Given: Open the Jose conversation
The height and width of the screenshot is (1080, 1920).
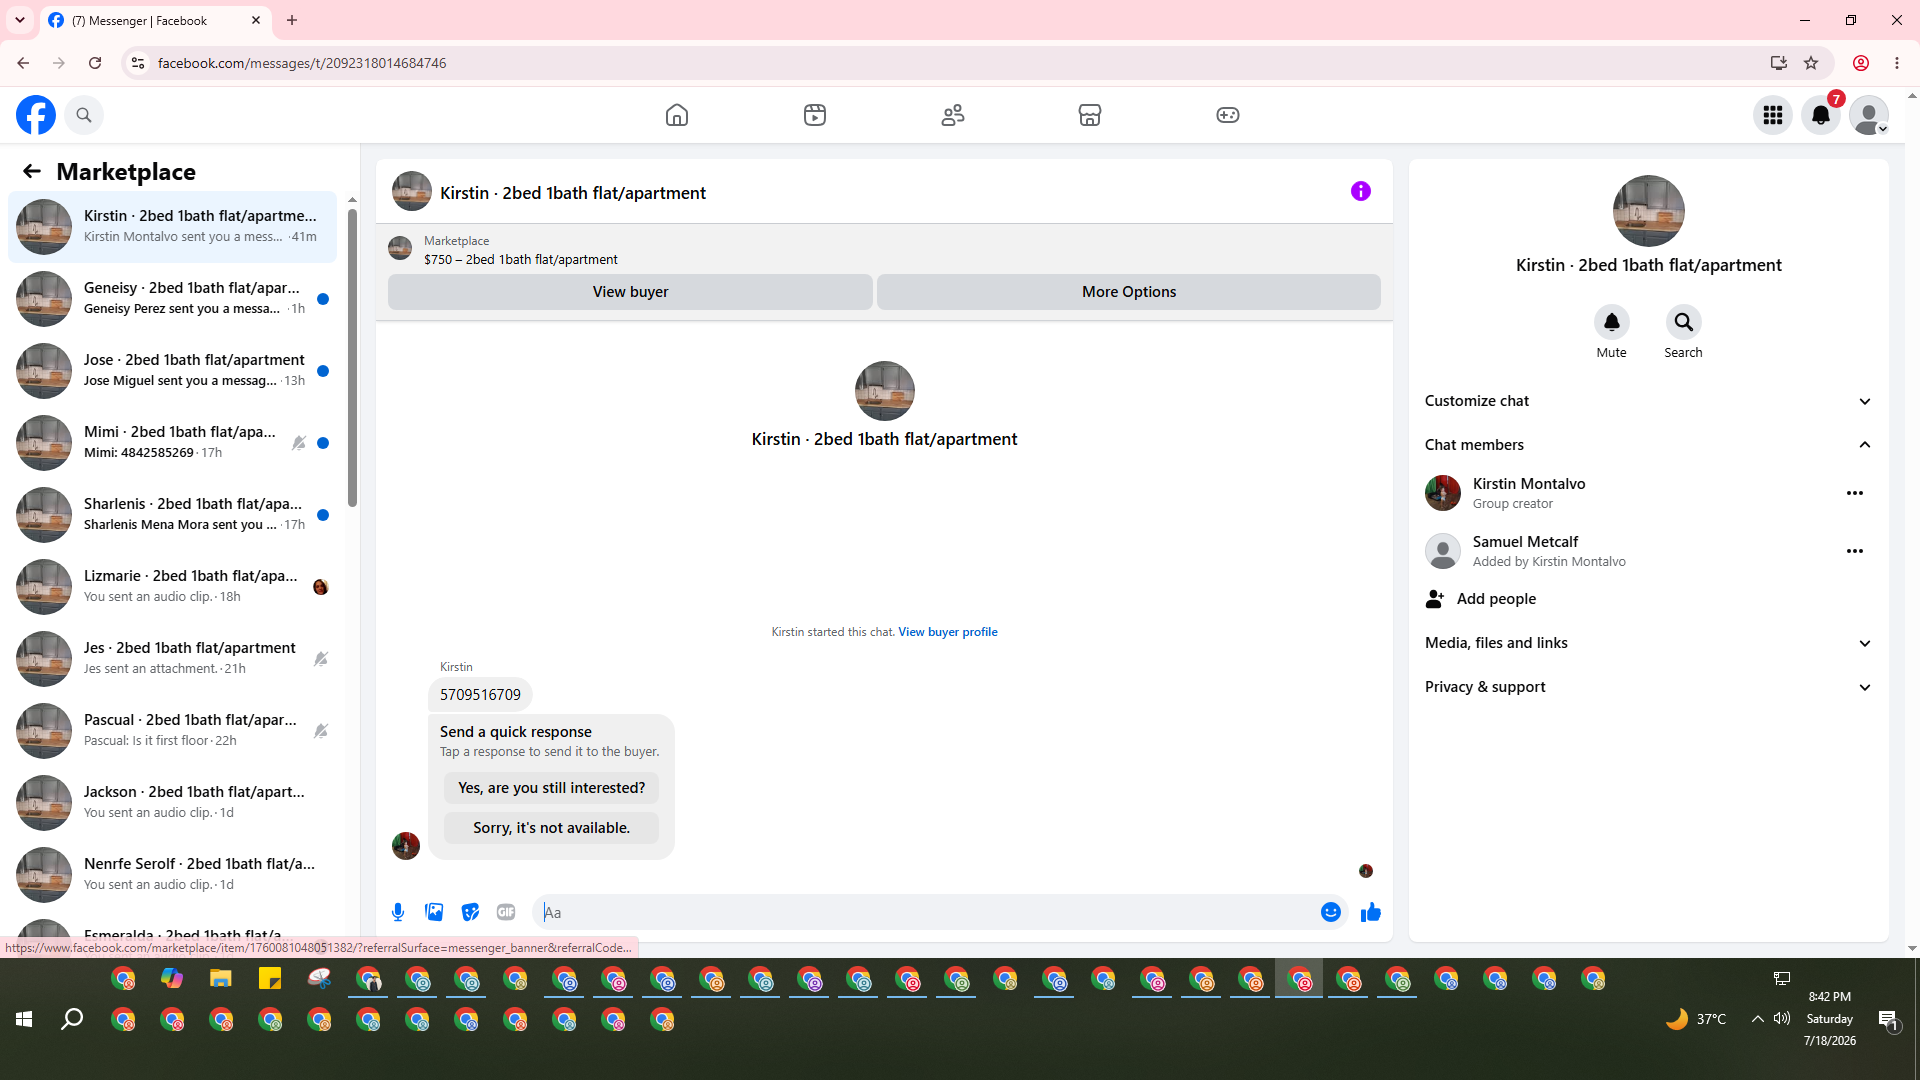Looking at the screenshot, I should coord(172,371).
